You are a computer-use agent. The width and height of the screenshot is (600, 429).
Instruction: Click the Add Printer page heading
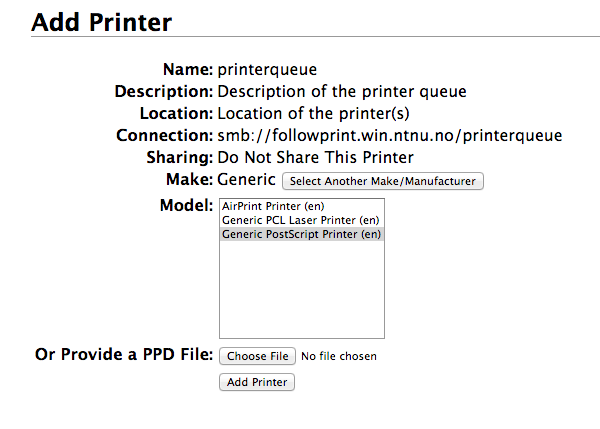click(102, 22)
